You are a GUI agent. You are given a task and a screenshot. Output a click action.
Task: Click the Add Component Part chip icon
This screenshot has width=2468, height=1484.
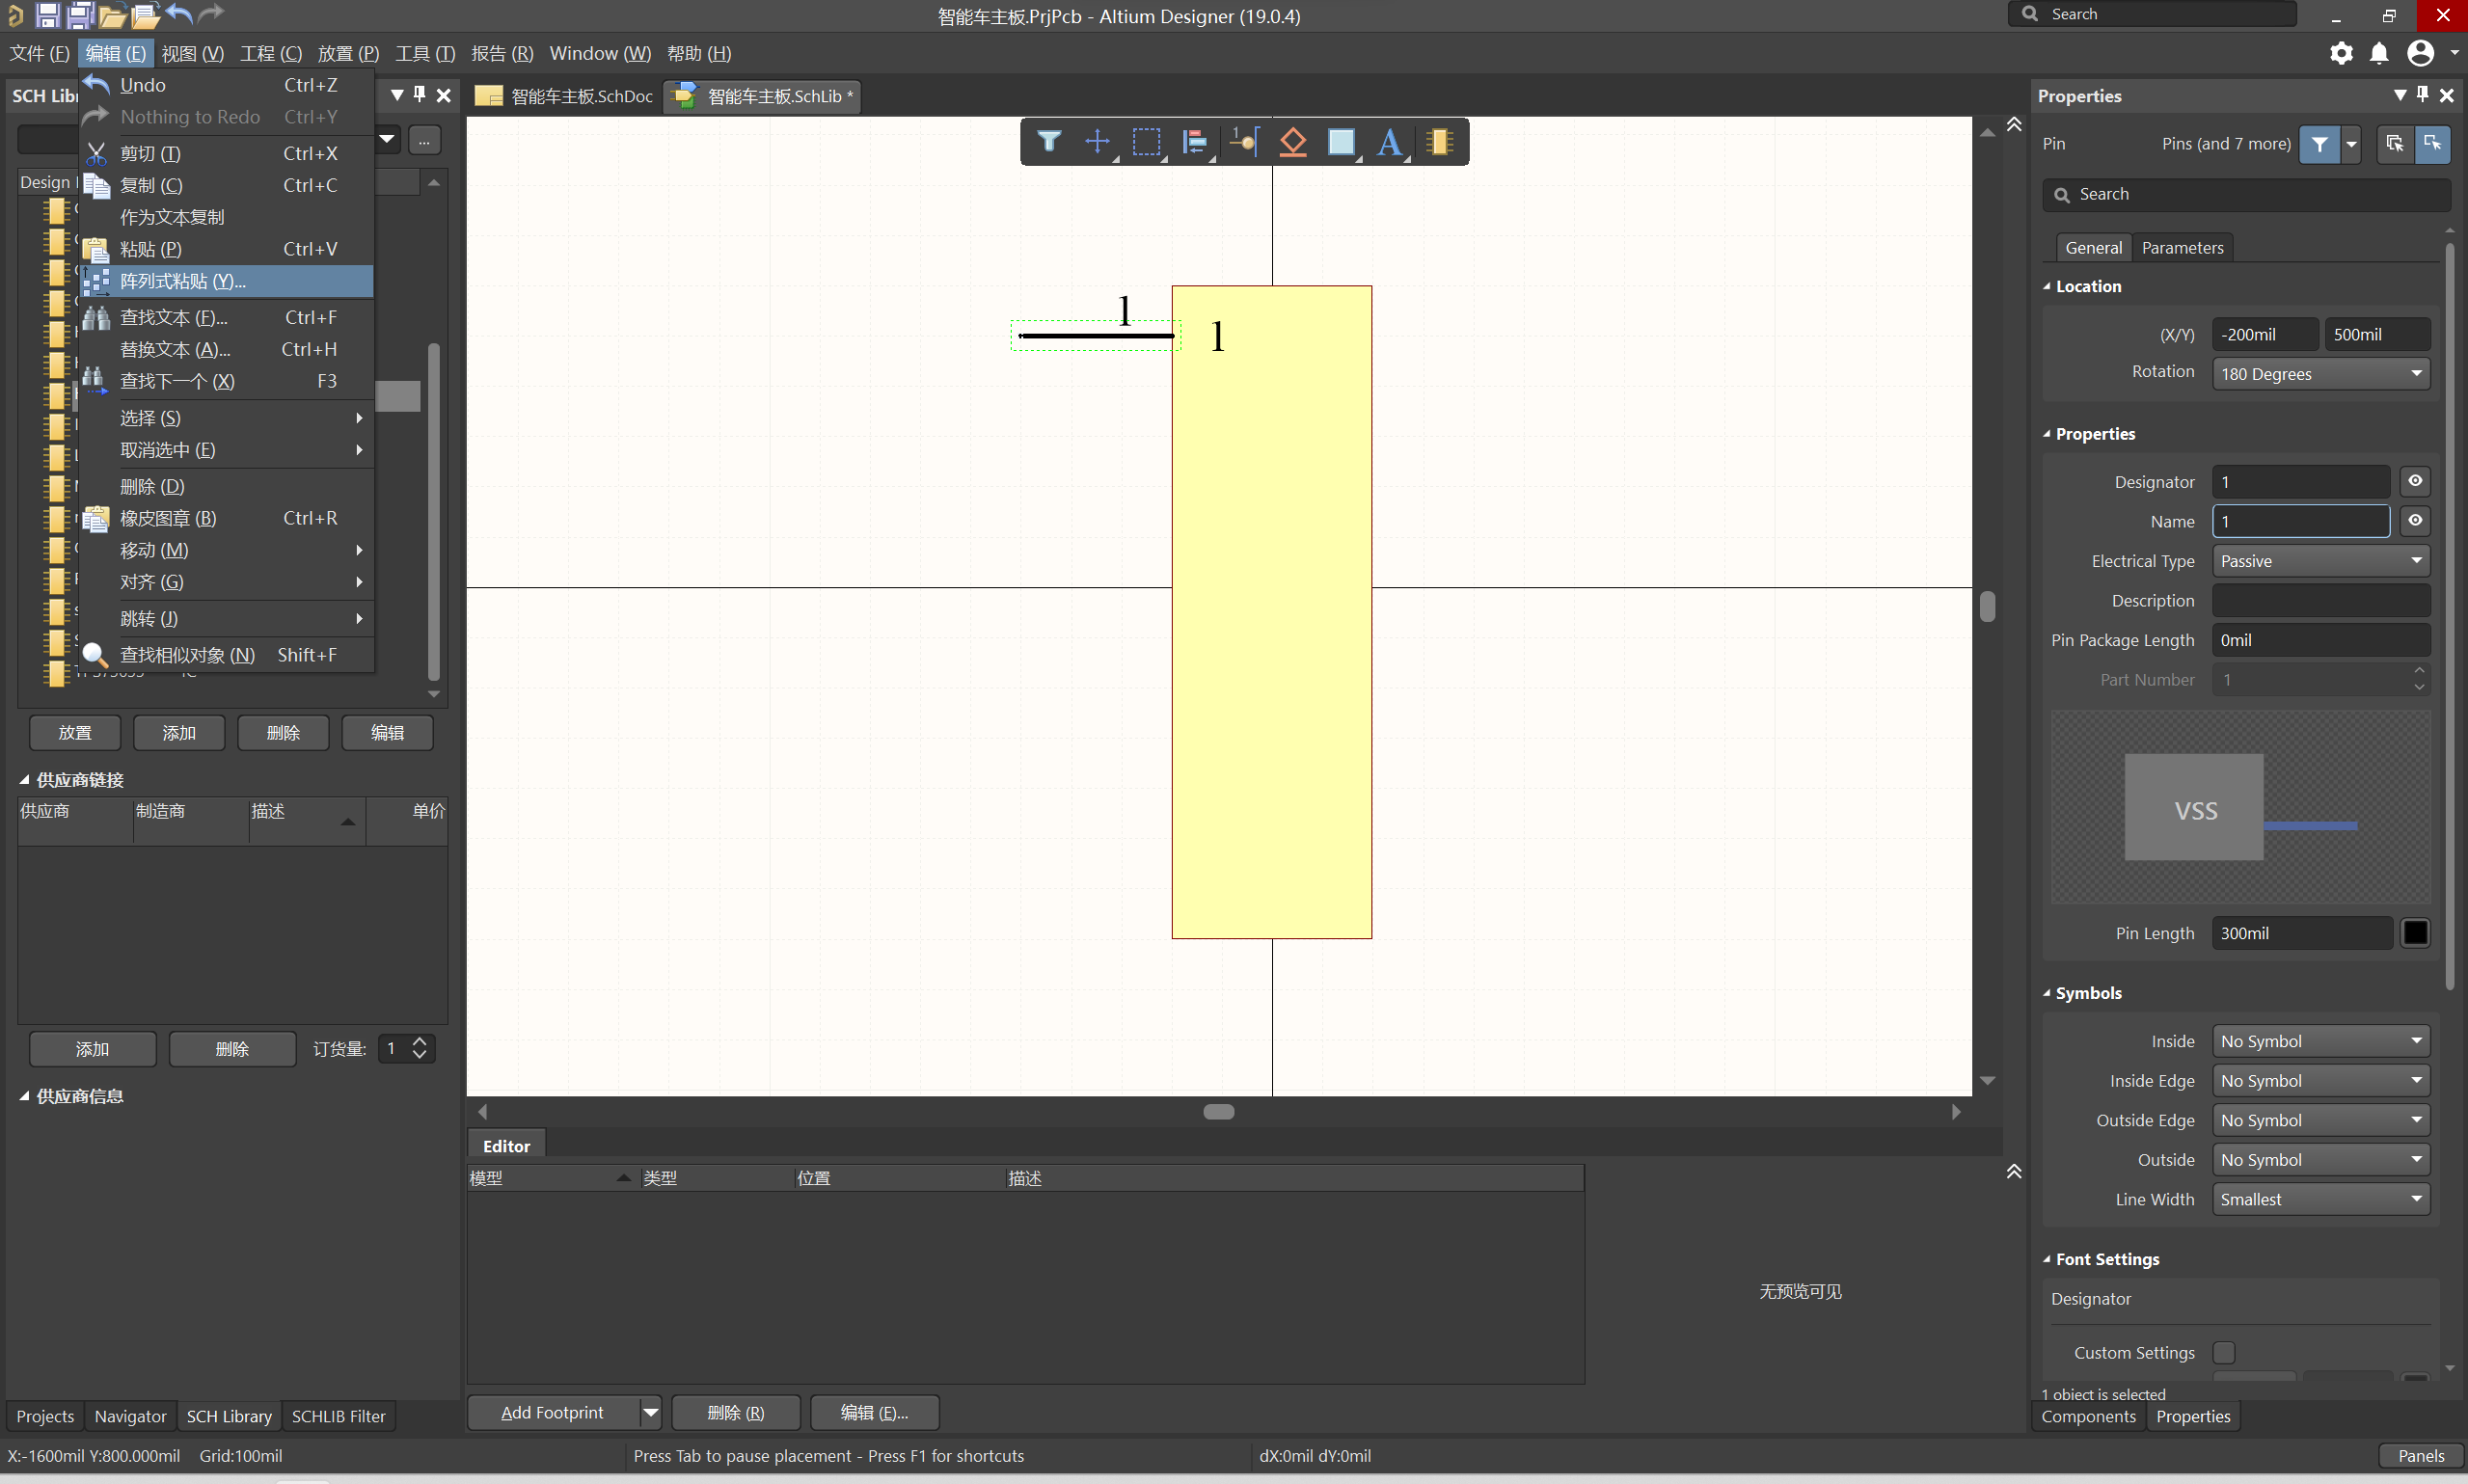tap(1439, 142)
